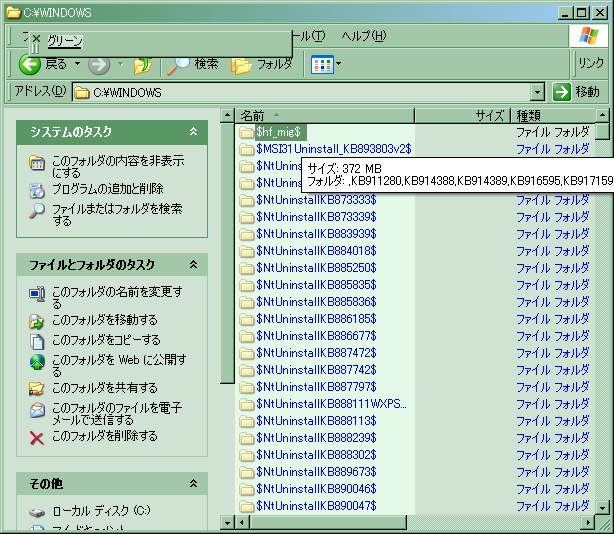Sort by 名前 column header
The height and width of the screenshot is (534, 614).
(325, 116)
